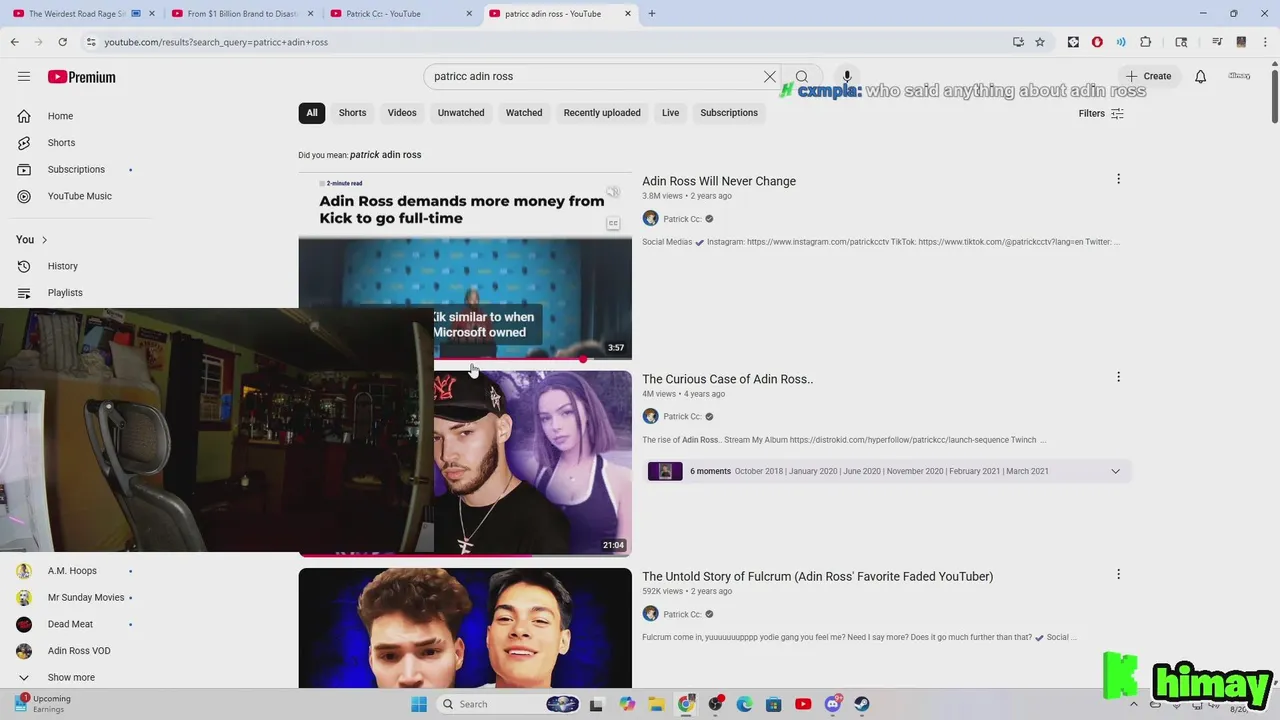The image size is (1280, 720).
Task: Open the search Filters panel
Action: 1101,113
